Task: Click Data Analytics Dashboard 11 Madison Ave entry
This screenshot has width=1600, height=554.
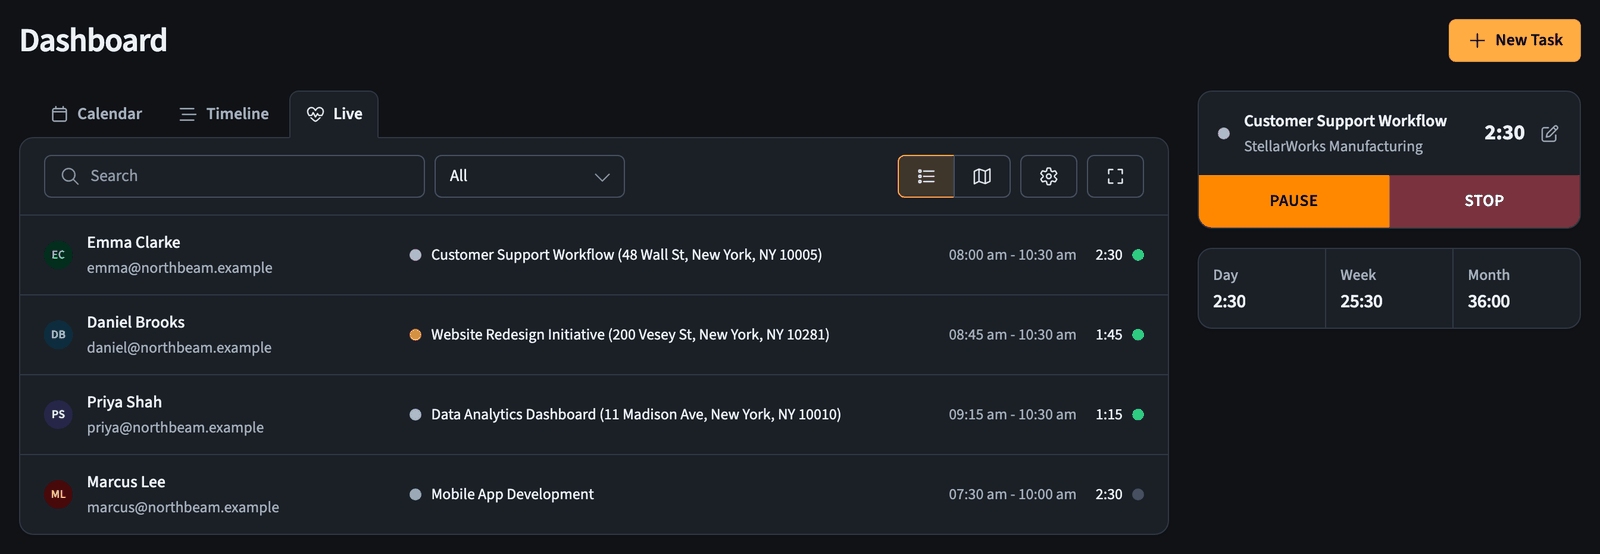Action: pos(636,415)
